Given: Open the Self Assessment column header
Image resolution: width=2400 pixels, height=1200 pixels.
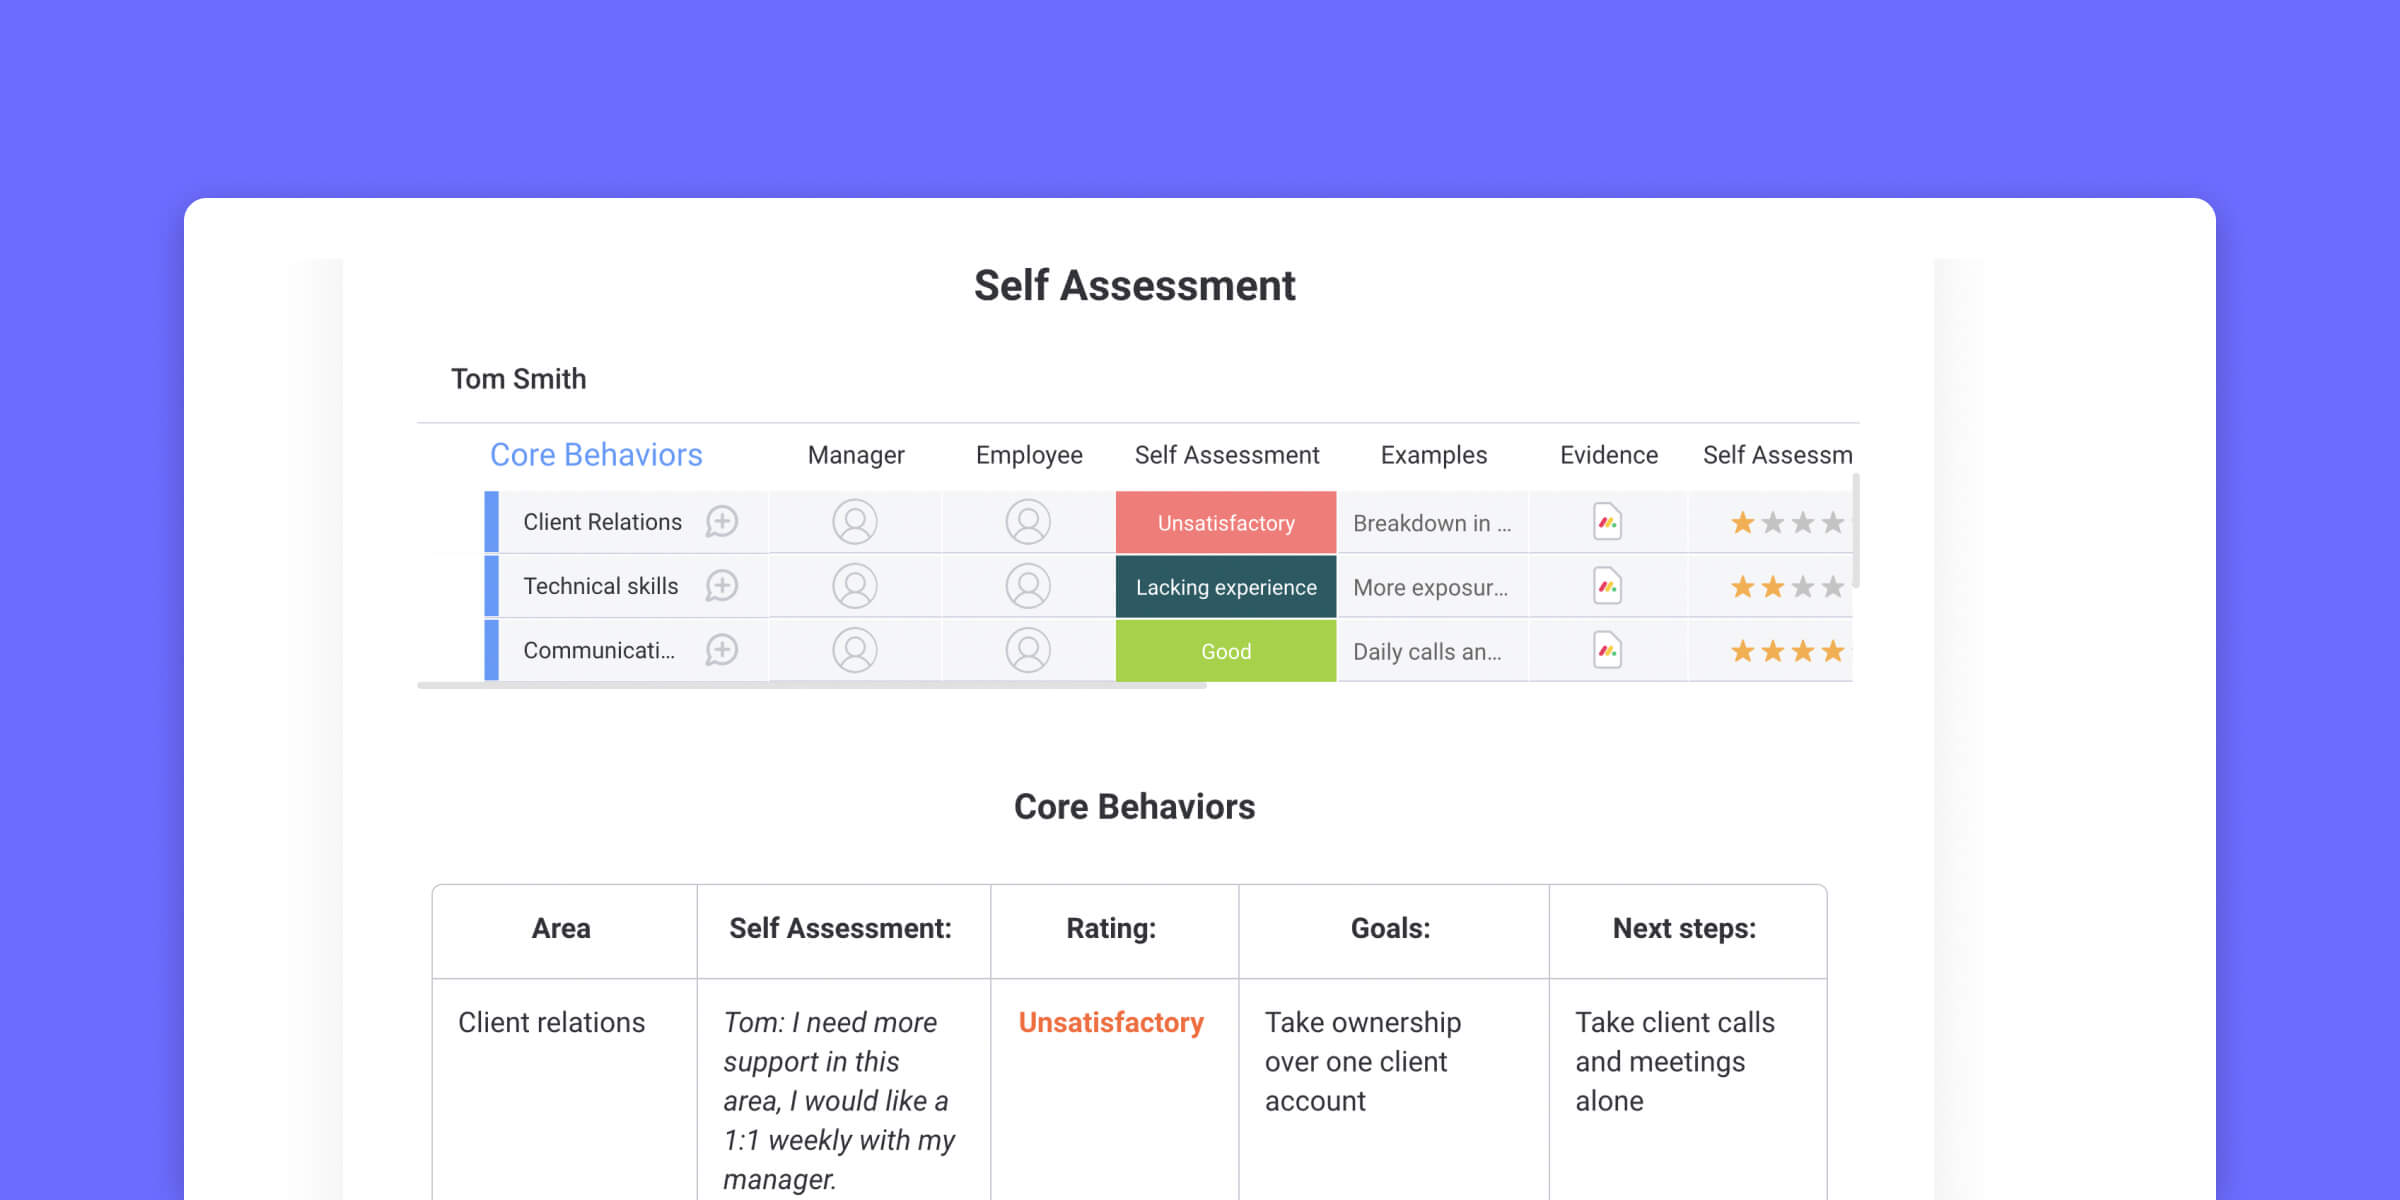Looking at the screenshot, I should (x=1226, y=455).
